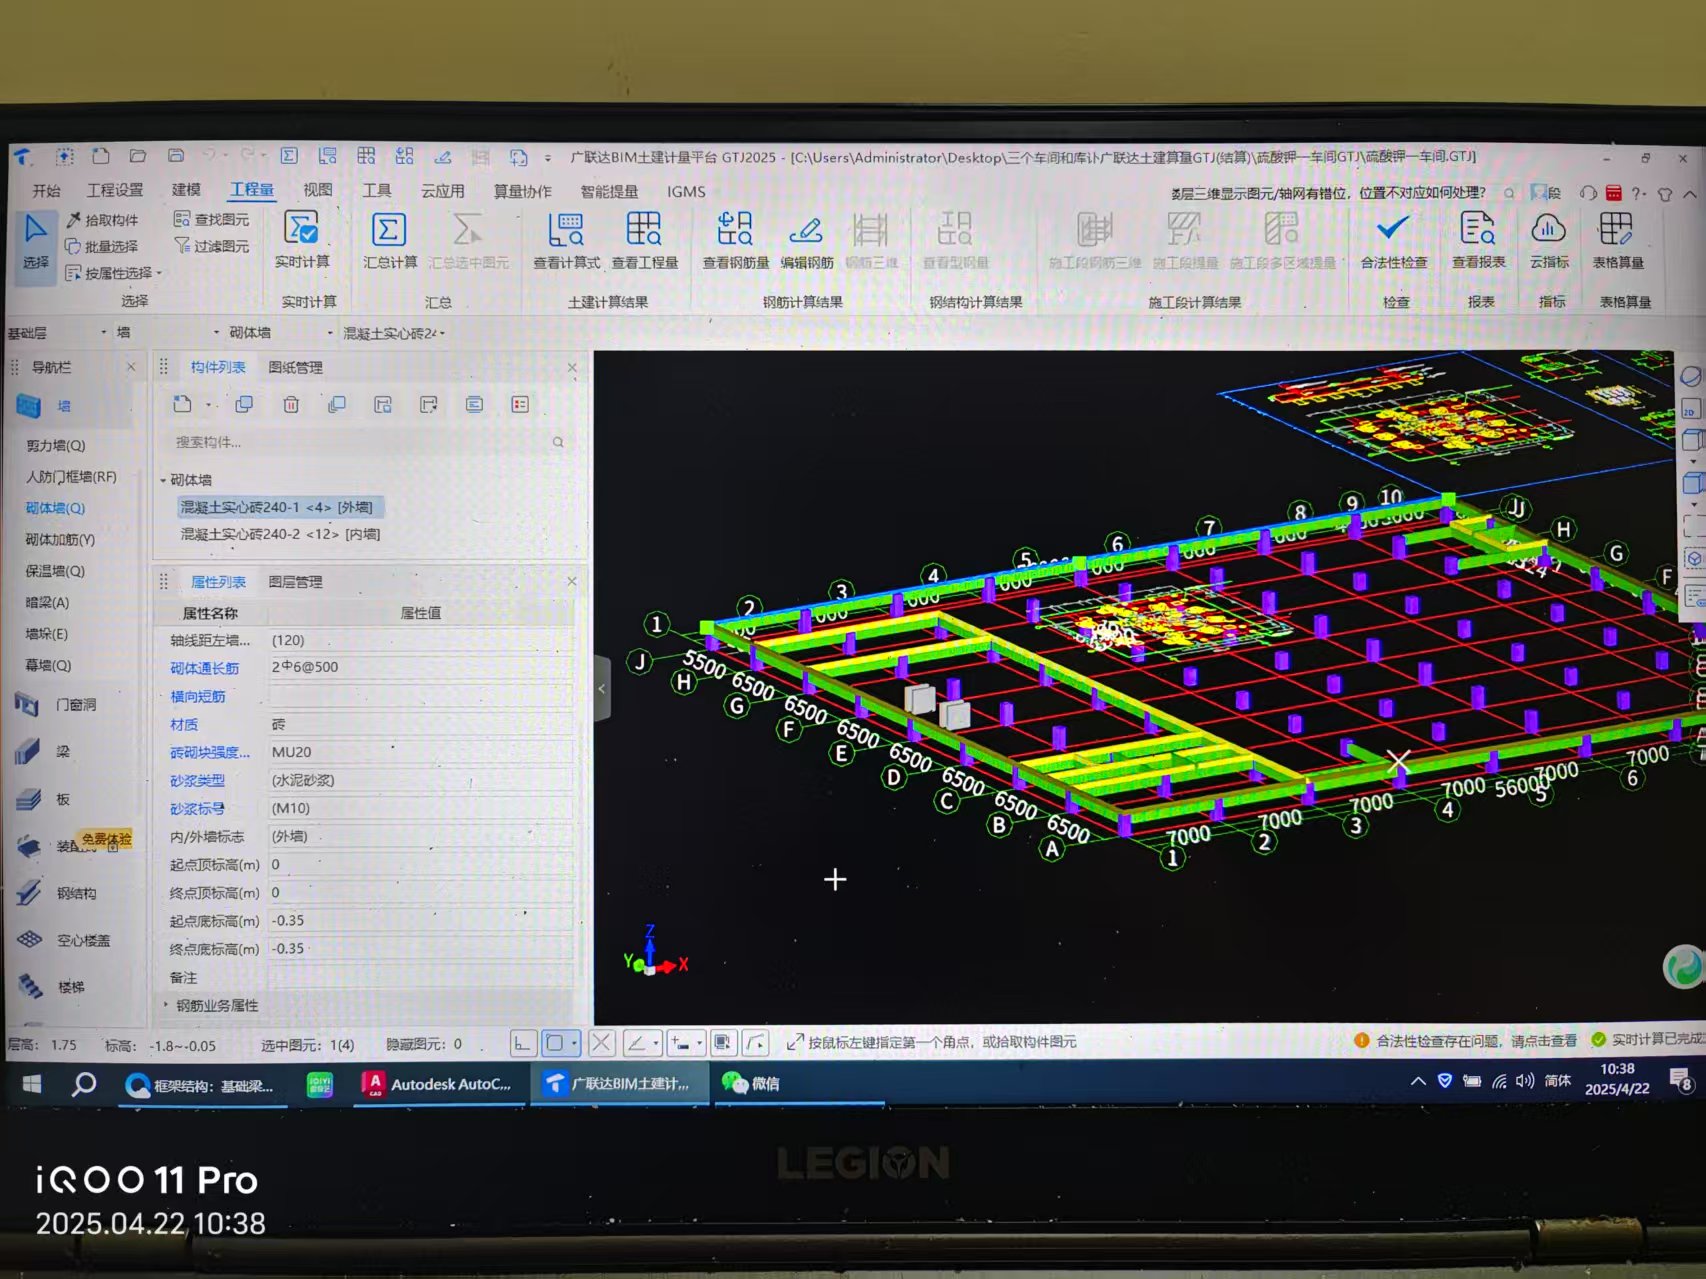Select the 选择 arrow tool

click(36, 243)
